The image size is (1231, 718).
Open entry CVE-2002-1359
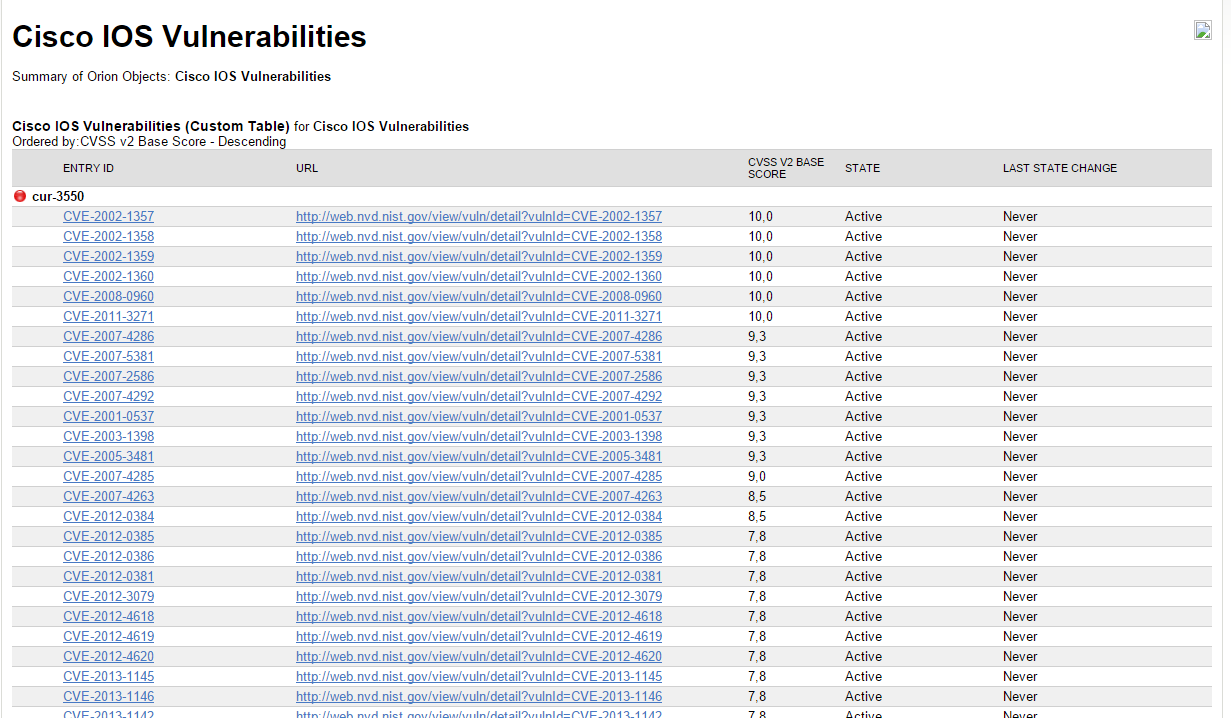point(108,256)
